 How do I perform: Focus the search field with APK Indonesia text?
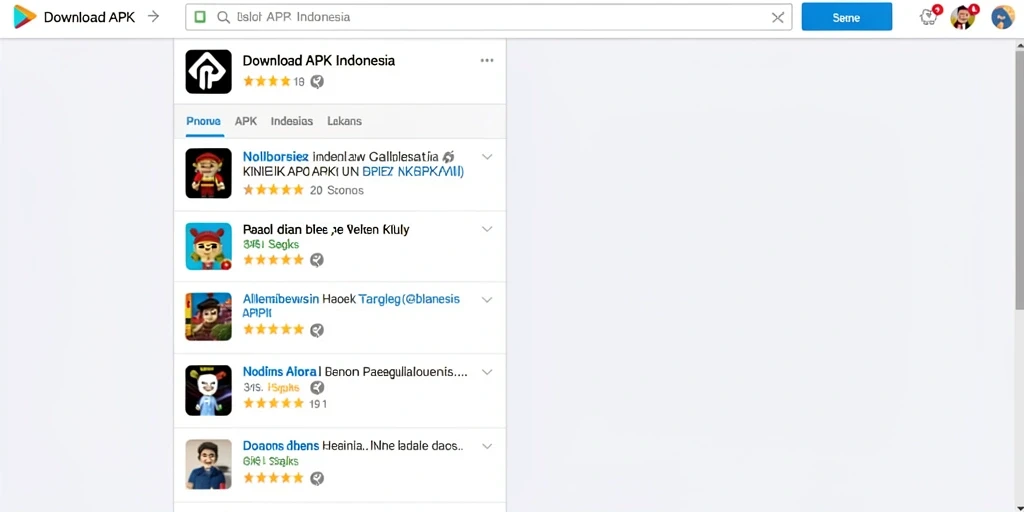[x=488, y=18]
